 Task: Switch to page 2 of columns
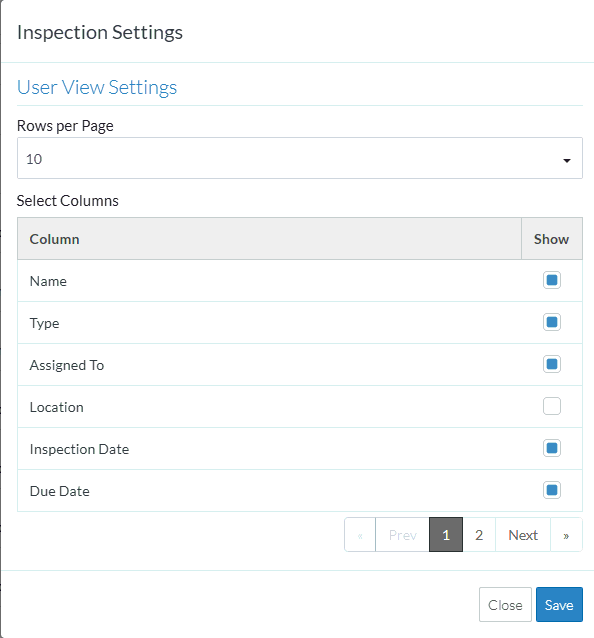(479, 535)
